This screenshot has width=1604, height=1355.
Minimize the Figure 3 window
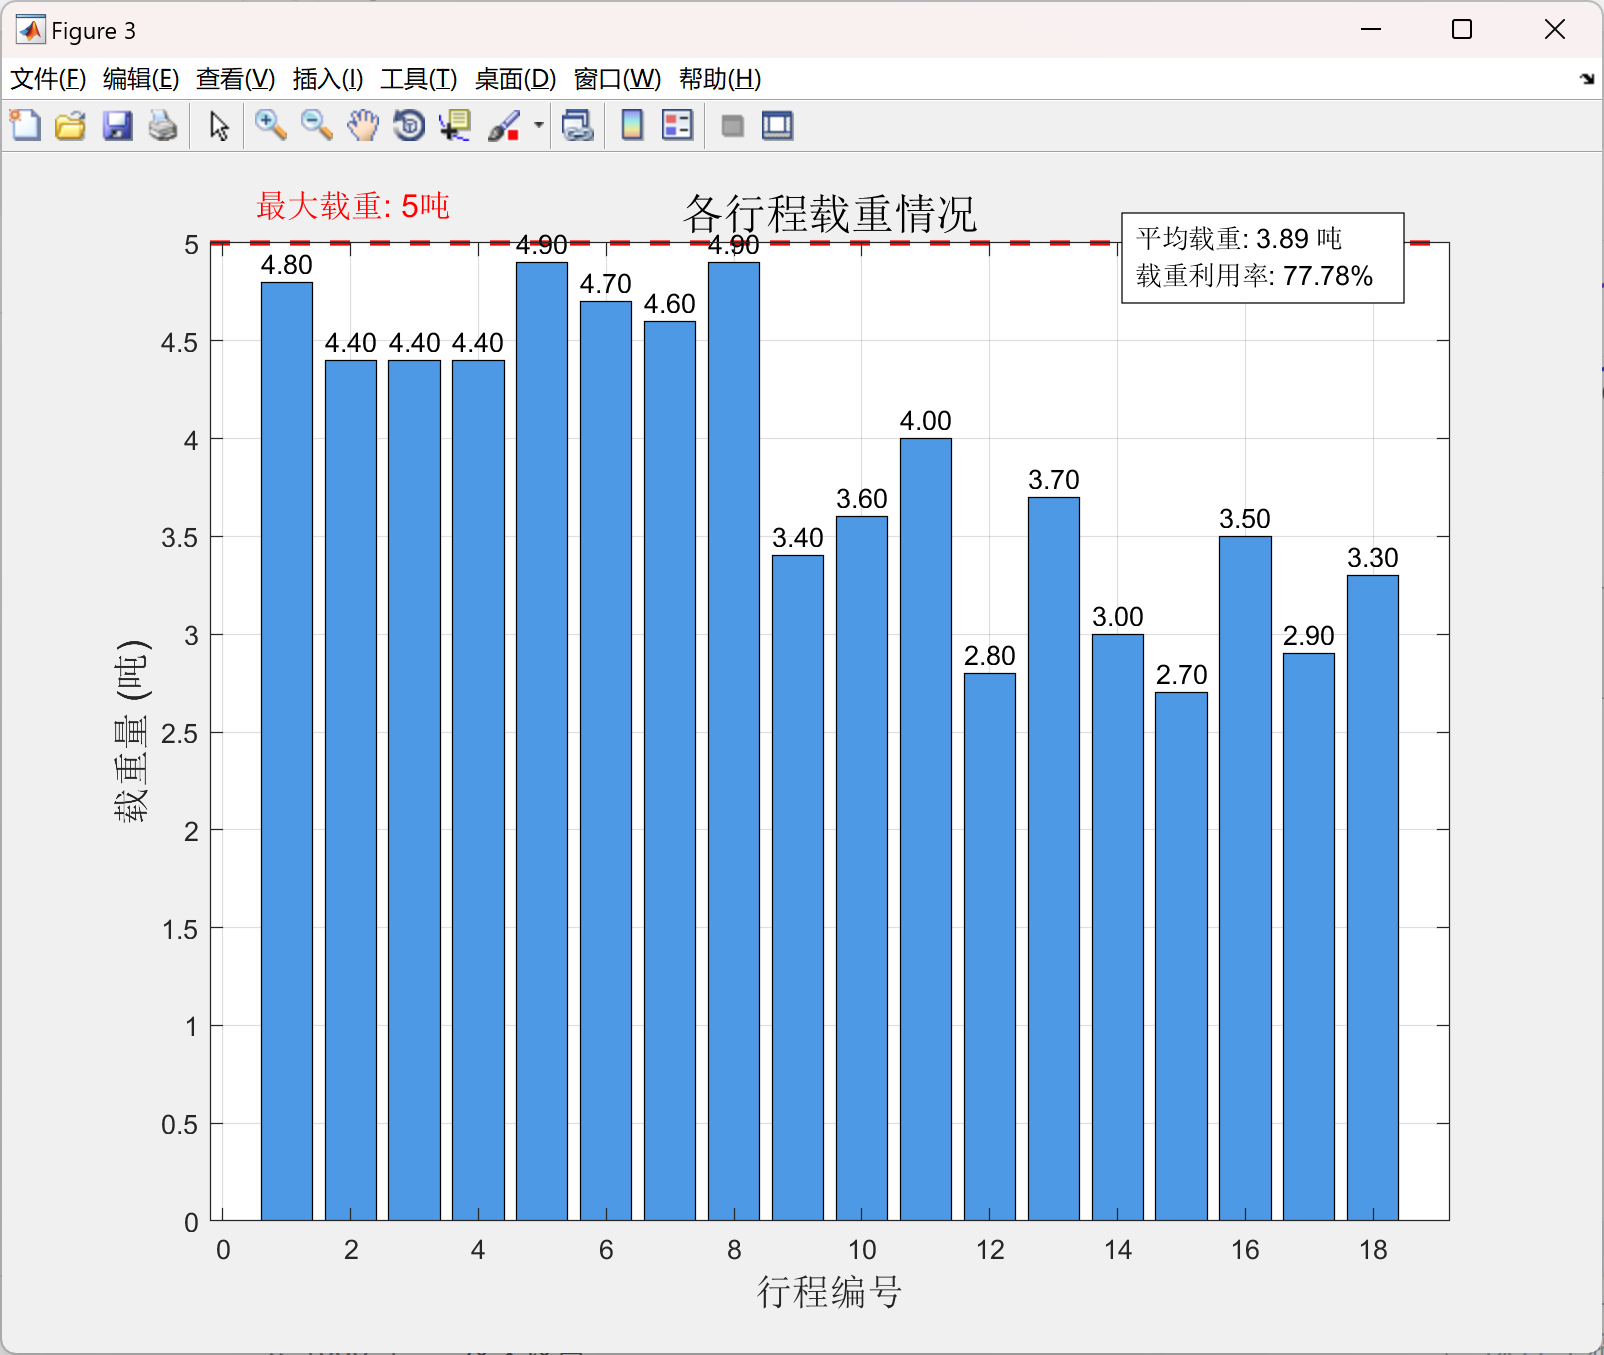[1371, 30]
